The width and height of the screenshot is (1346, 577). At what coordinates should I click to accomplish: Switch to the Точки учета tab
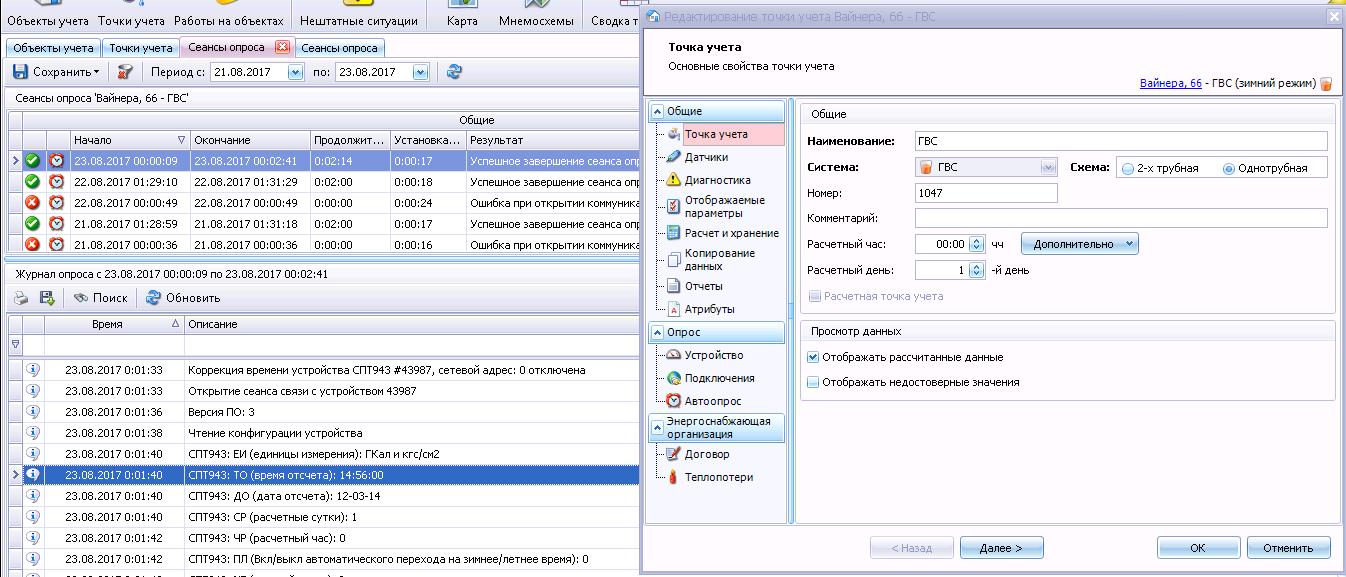coord(141,47)
